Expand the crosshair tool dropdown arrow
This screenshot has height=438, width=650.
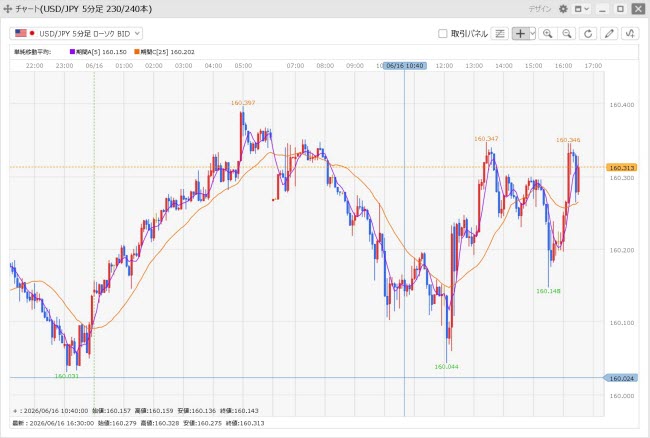point(533,34)
